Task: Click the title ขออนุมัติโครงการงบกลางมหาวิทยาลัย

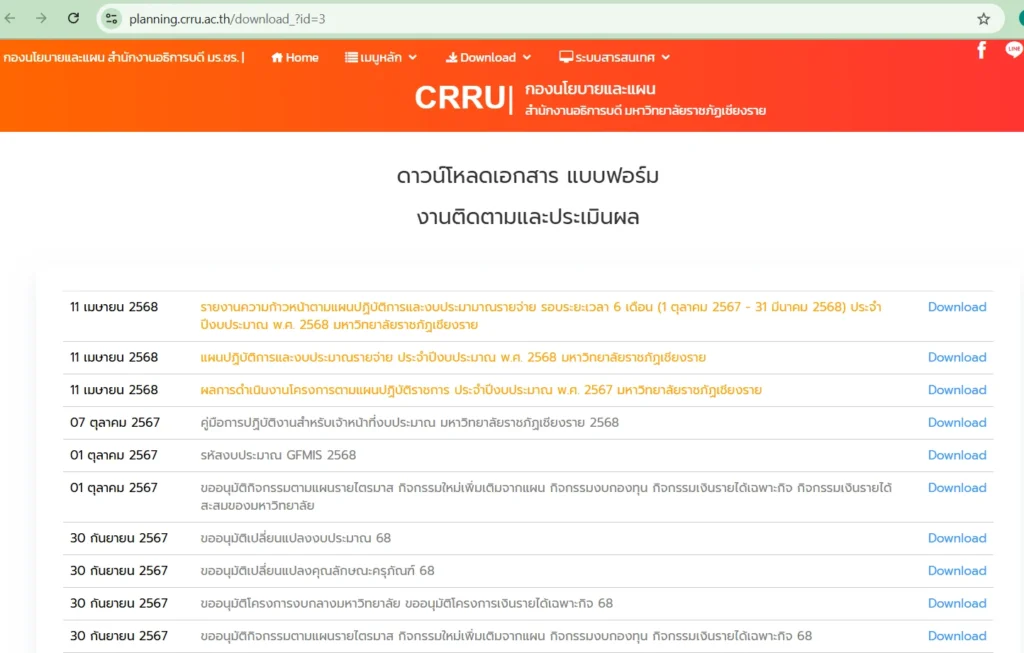Action: click(x=407, y=603)
